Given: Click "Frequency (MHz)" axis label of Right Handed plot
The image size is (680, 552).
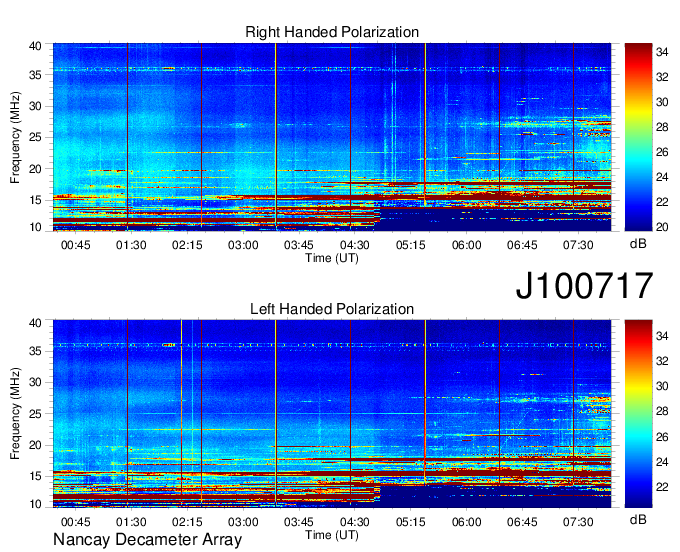Looking at the screenshot, I should point(15,137).
